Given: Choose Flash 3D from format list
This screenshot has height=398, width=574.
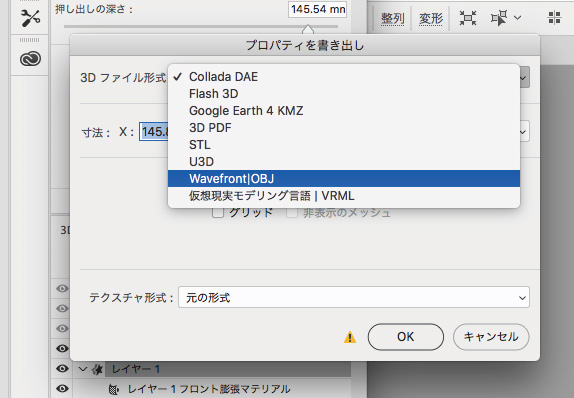Looking at the screenshot, I should (x=344, y=94).
